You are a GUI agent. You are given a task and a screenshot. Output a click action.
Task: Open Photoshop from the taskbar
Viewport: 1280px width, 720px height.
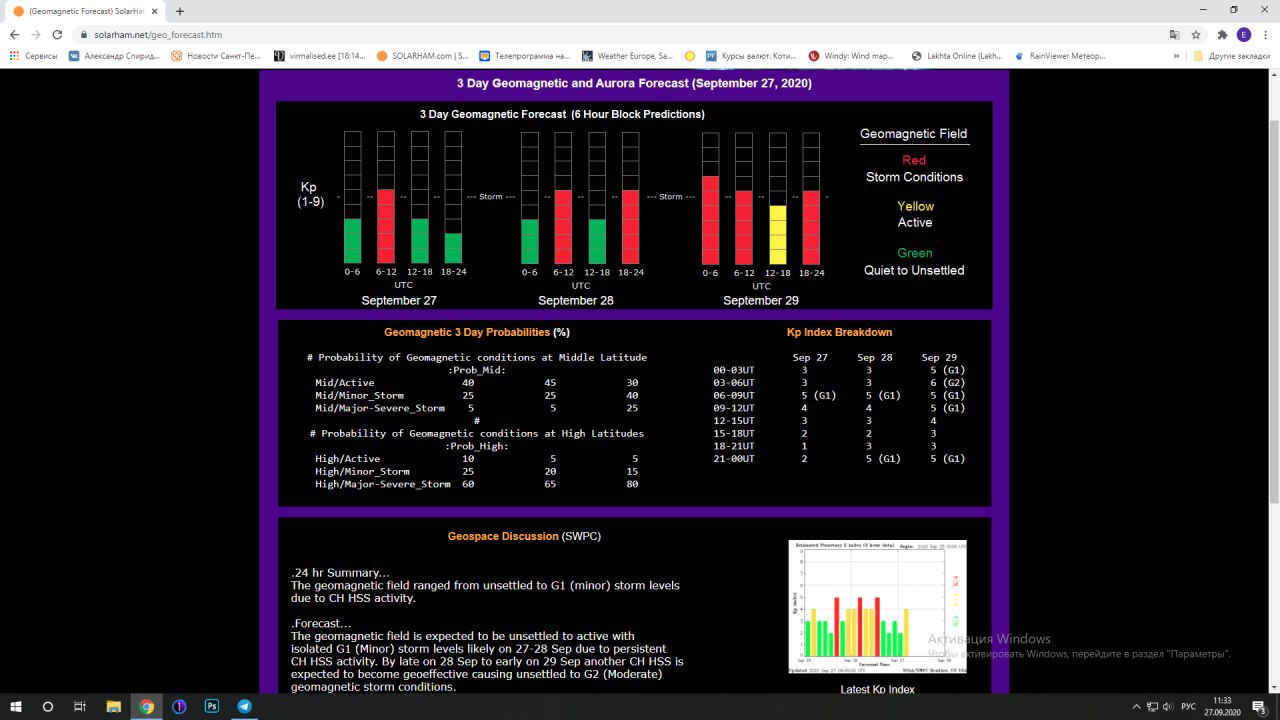tap(212, 706)
